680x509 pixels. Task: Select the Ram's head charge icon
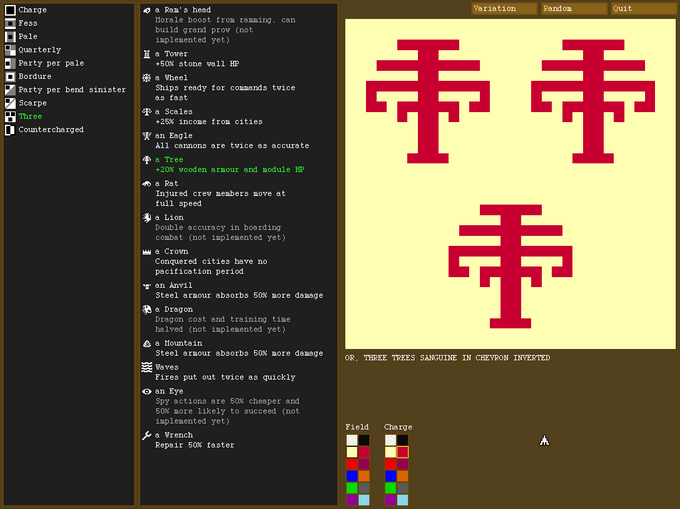coord(147,10)
